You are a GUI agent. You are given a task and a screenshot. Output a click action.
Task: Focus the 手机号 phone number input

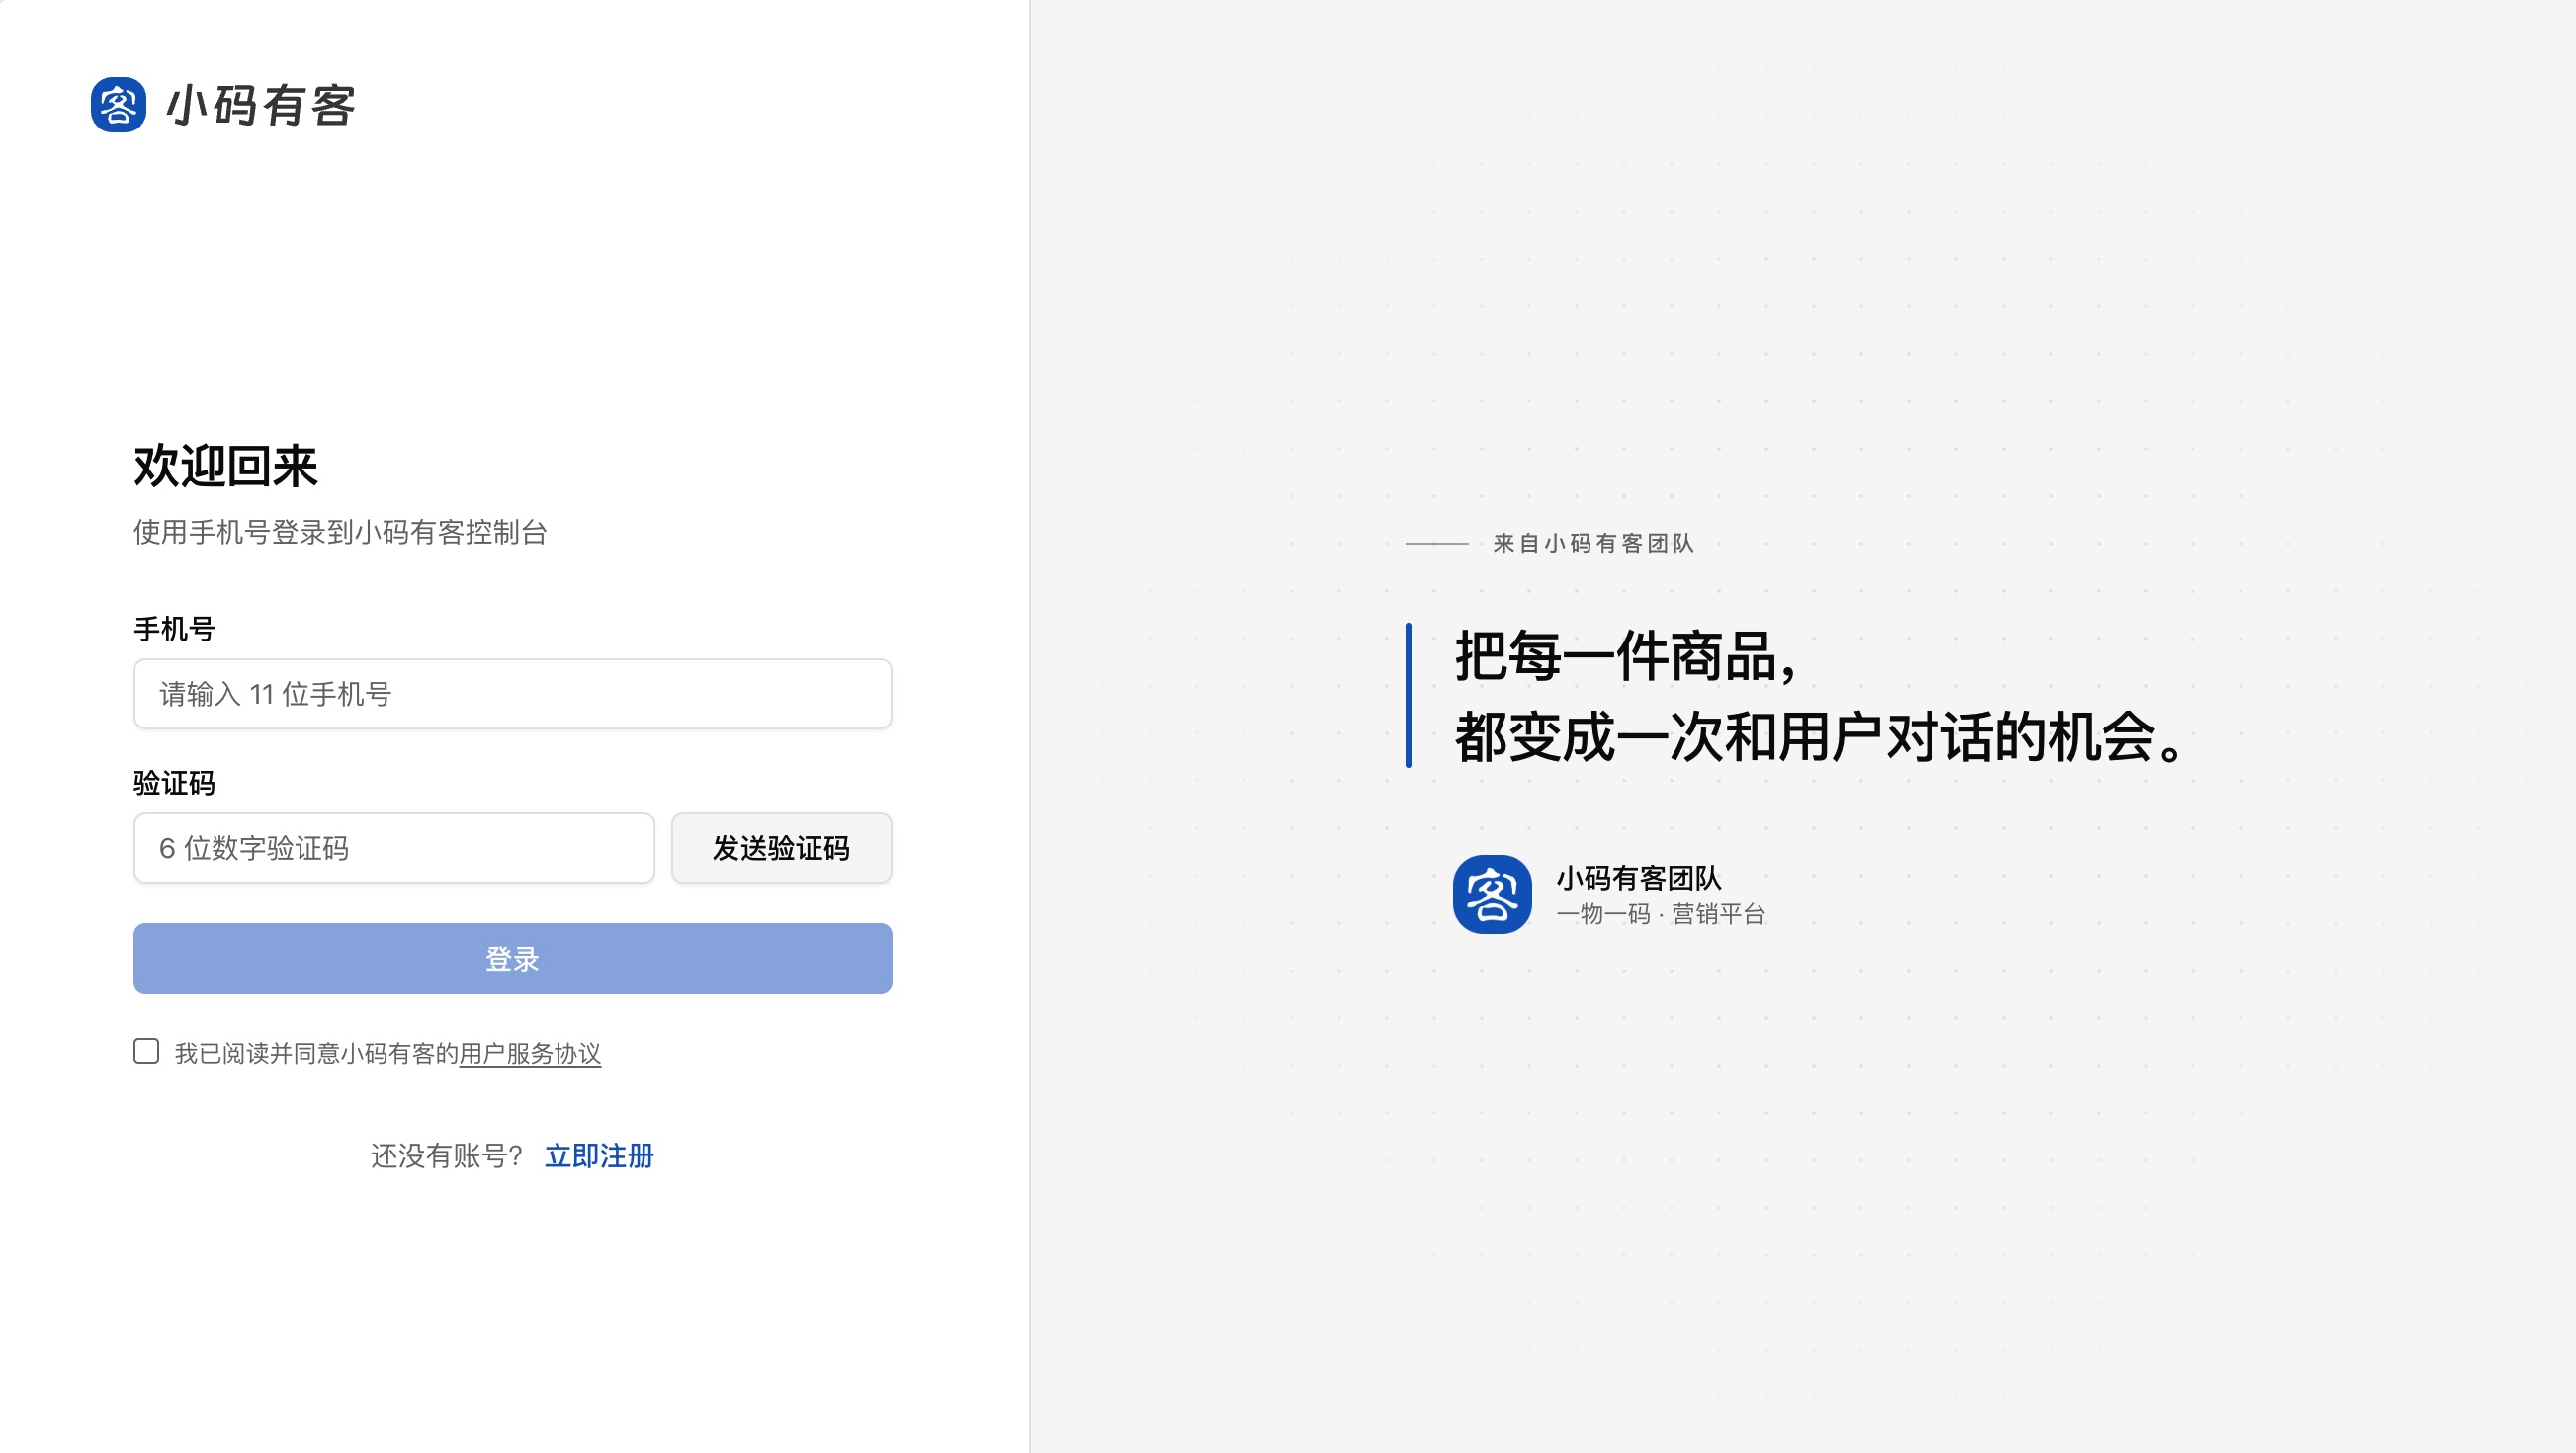point(512,693)
